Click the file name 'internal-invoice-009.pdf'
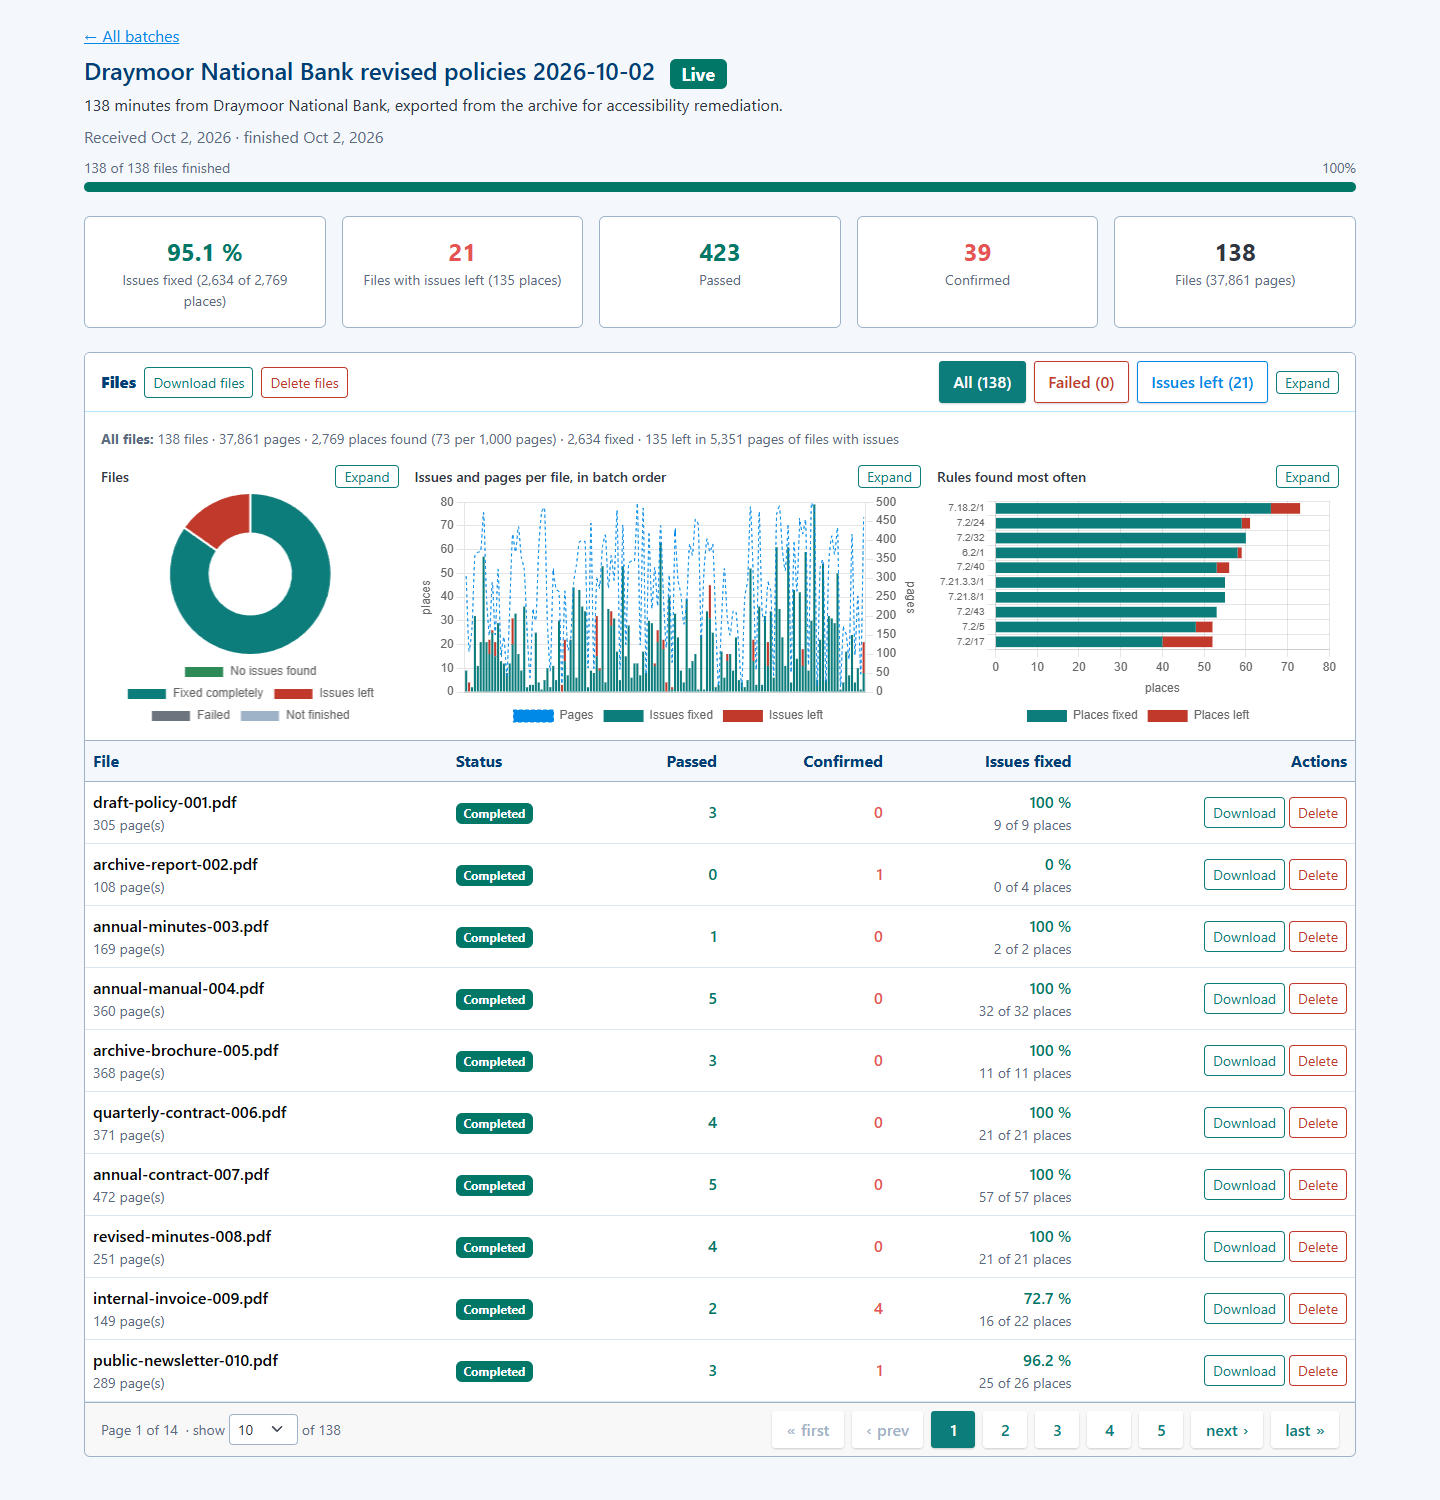 [x=181, y=1299]
